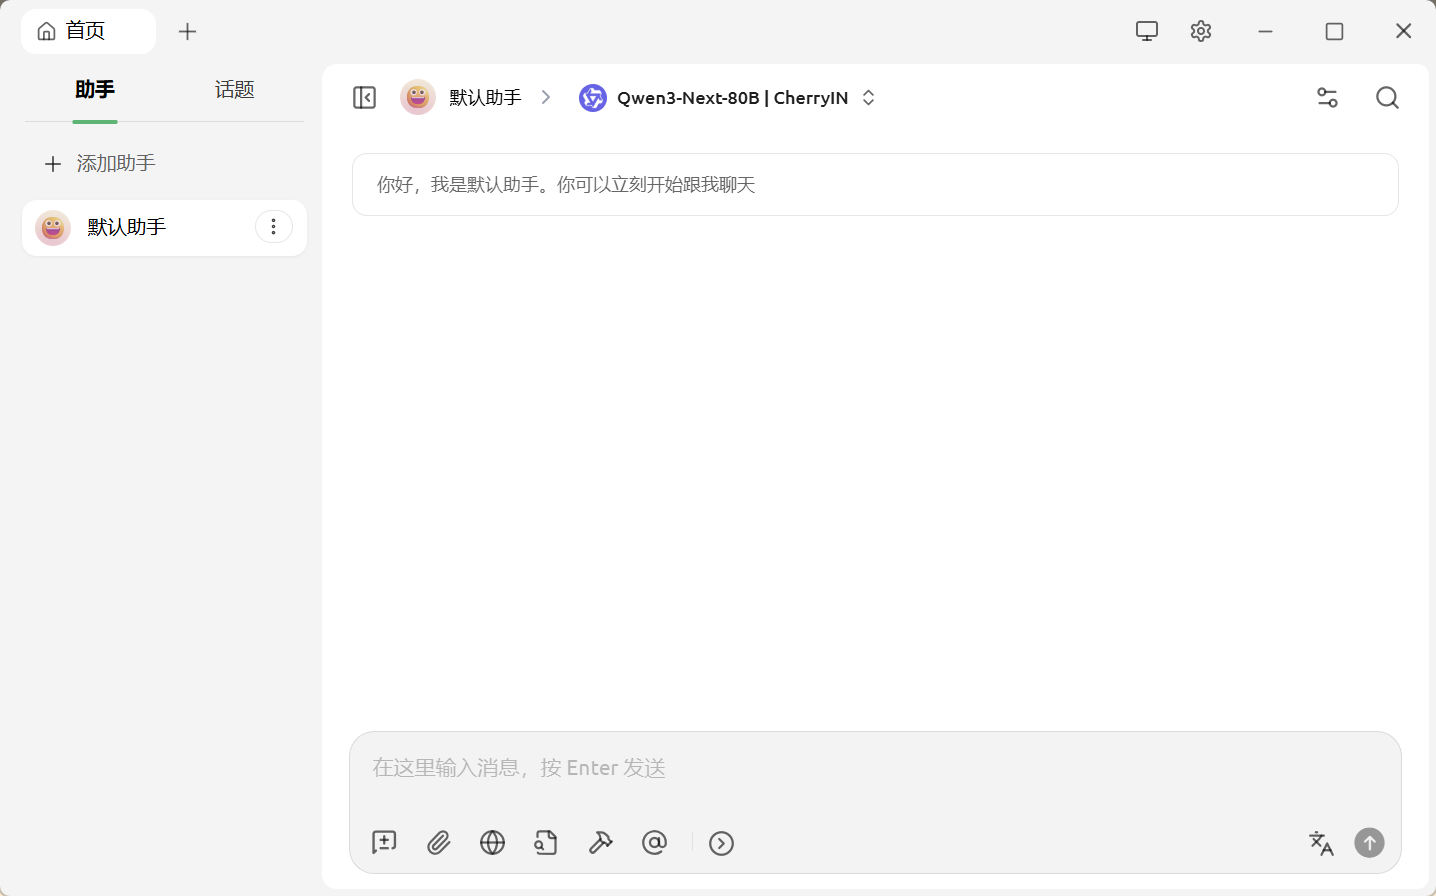The height and width of the screenshot is (896, 1436).
Task: Click the translate icon in input box
Action: [x=1321, y=843]
